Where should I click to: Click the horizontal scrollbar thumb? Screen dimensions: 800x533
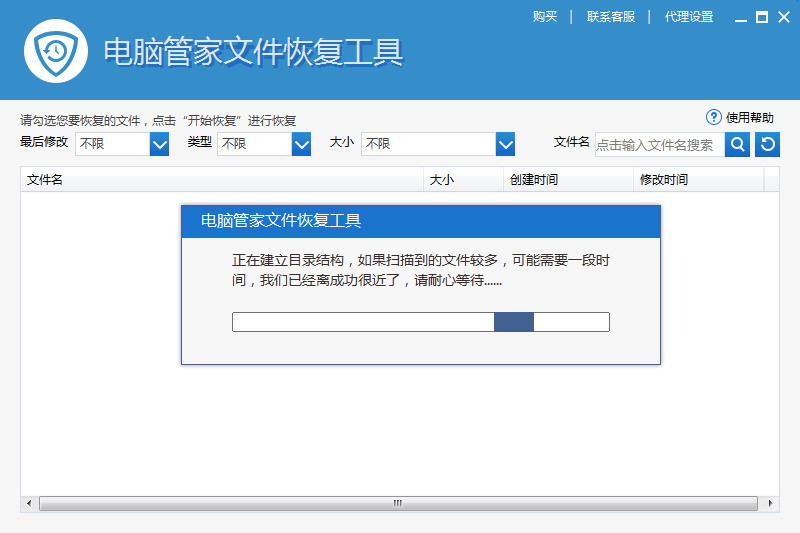(x=398, y=503)
